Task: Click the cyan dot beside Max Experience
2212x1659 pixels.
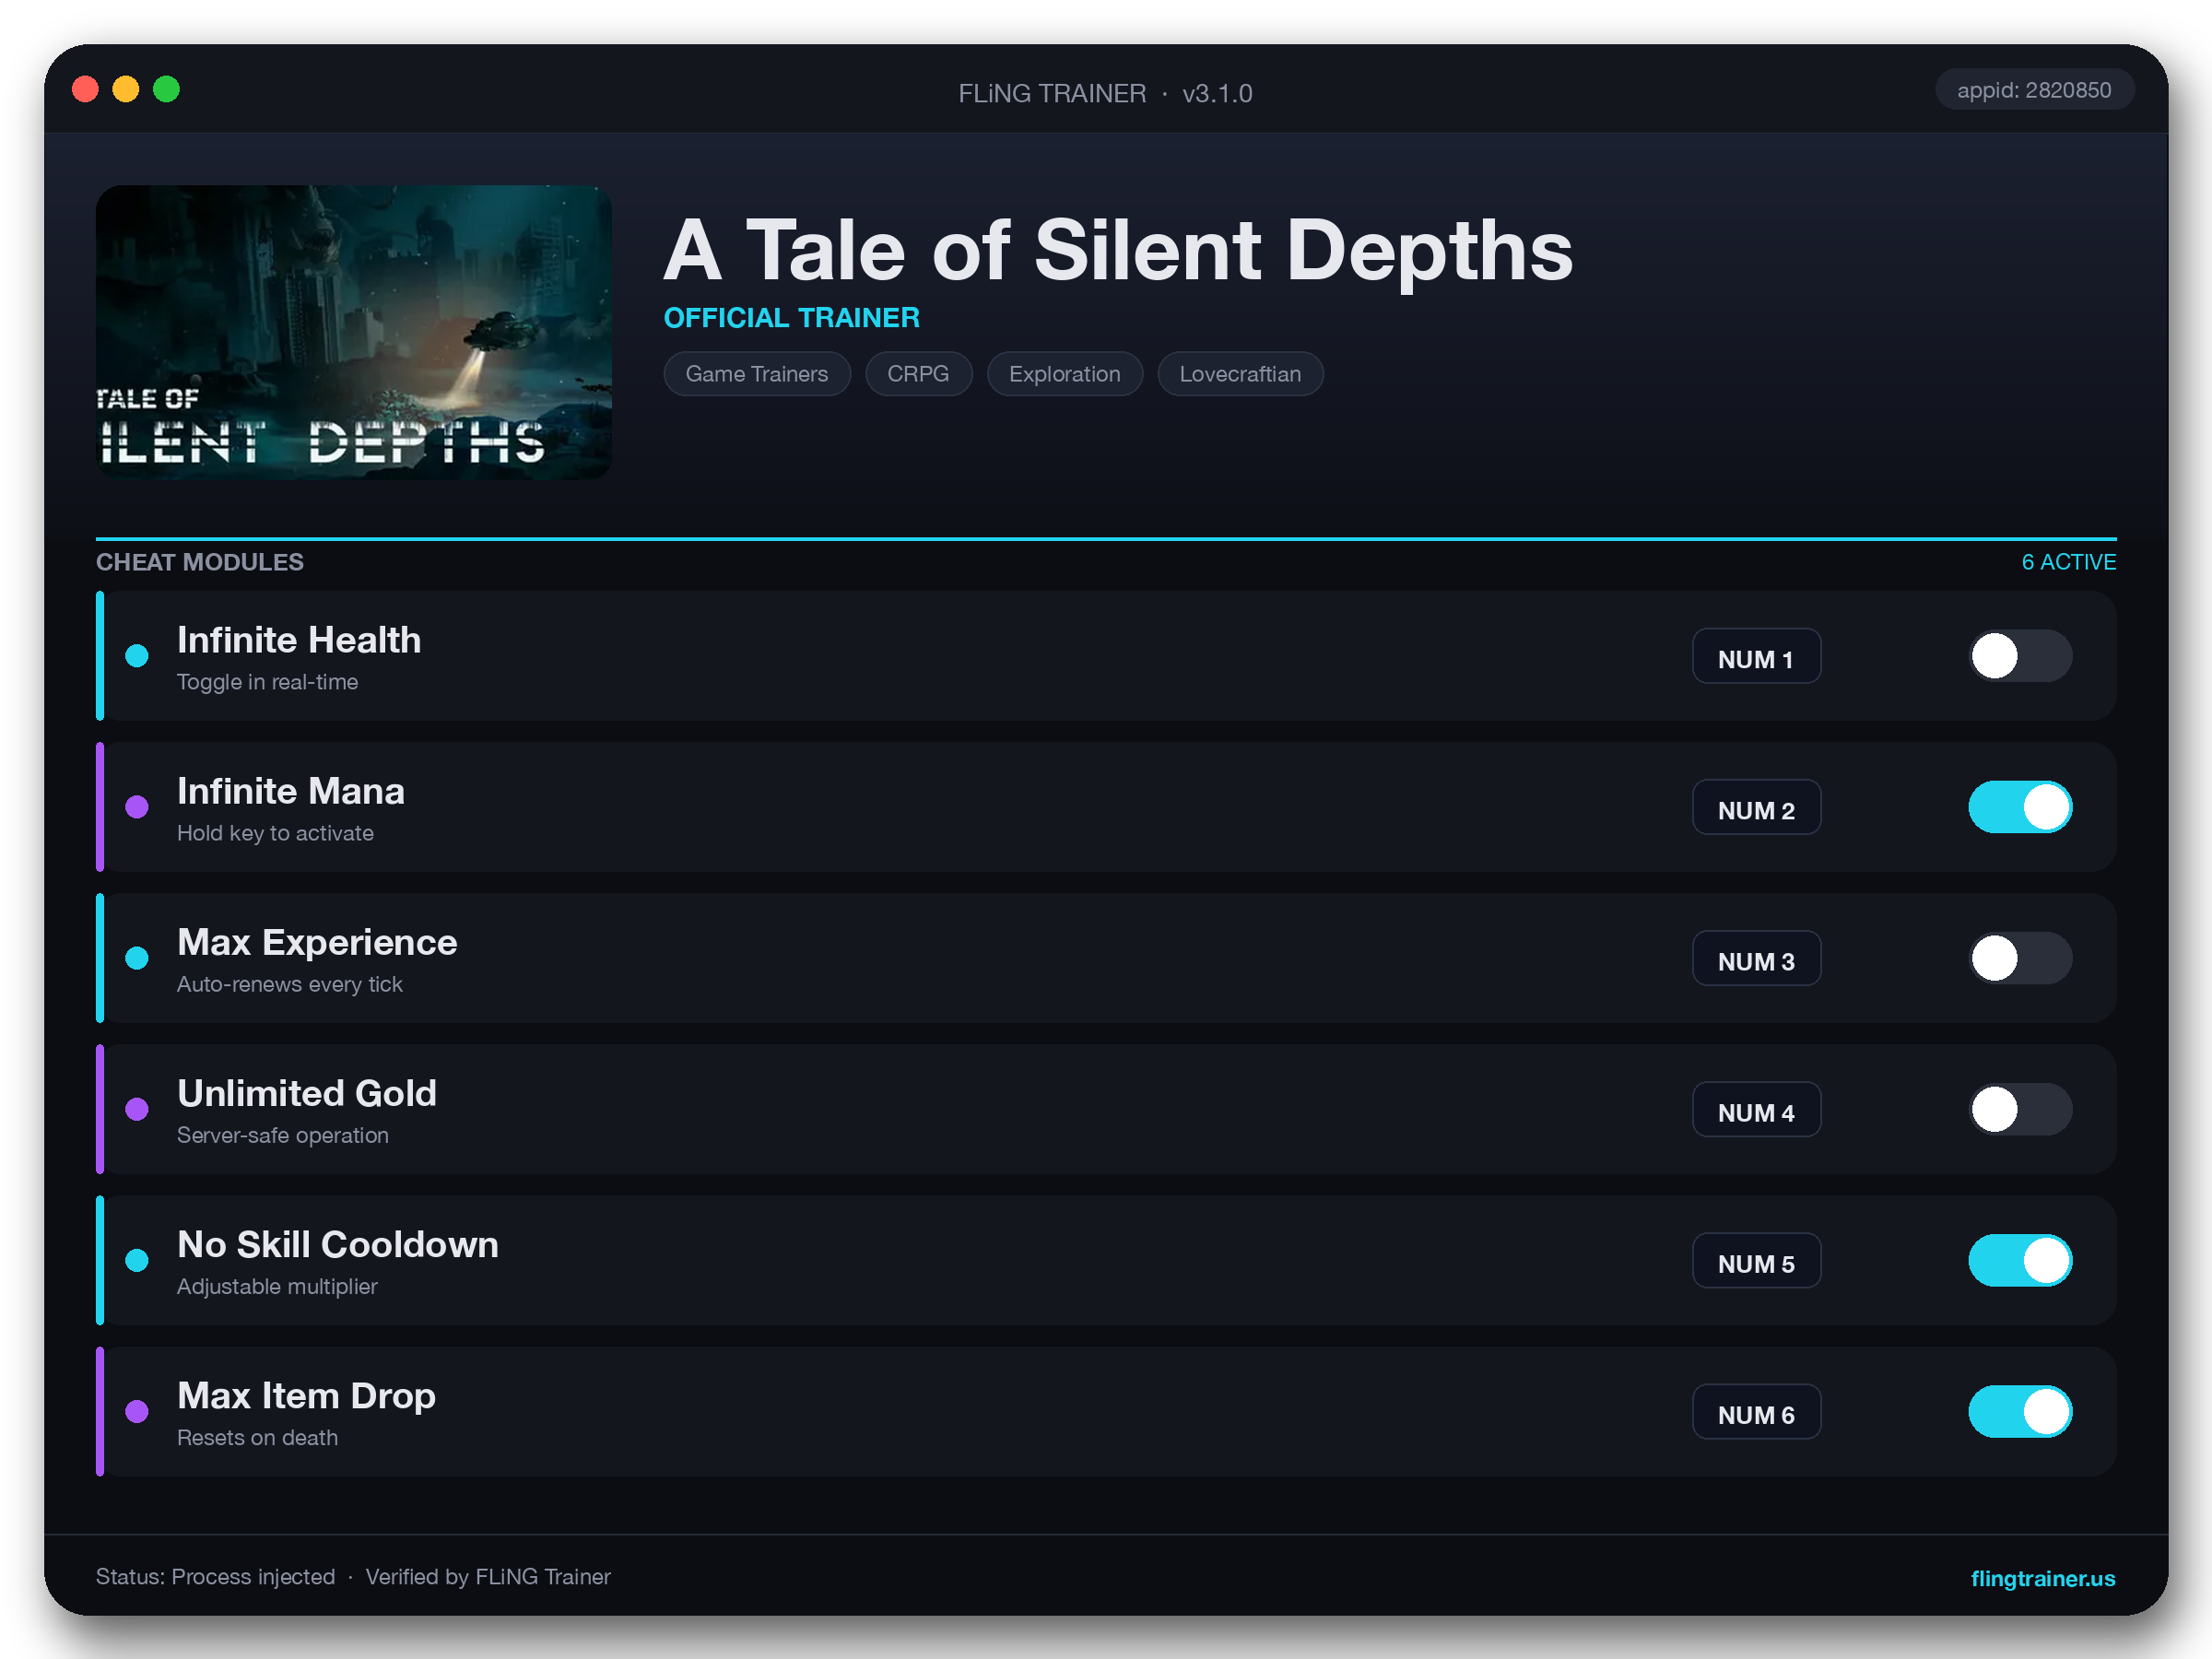Action: point(137,958)
